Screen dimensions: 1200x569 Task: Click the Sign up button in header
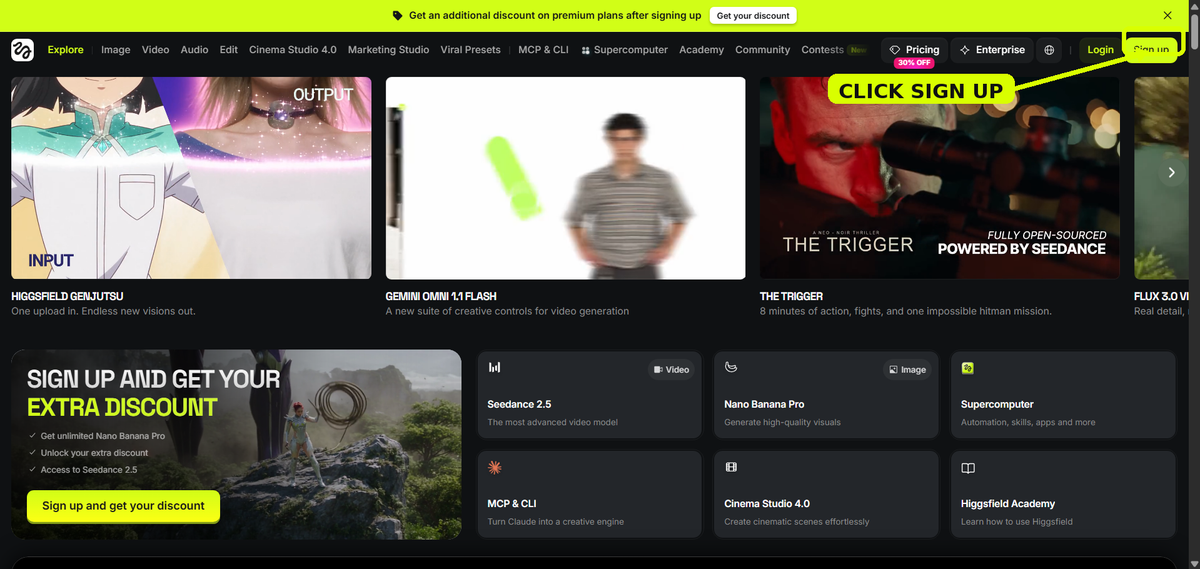coord(1151,49)
